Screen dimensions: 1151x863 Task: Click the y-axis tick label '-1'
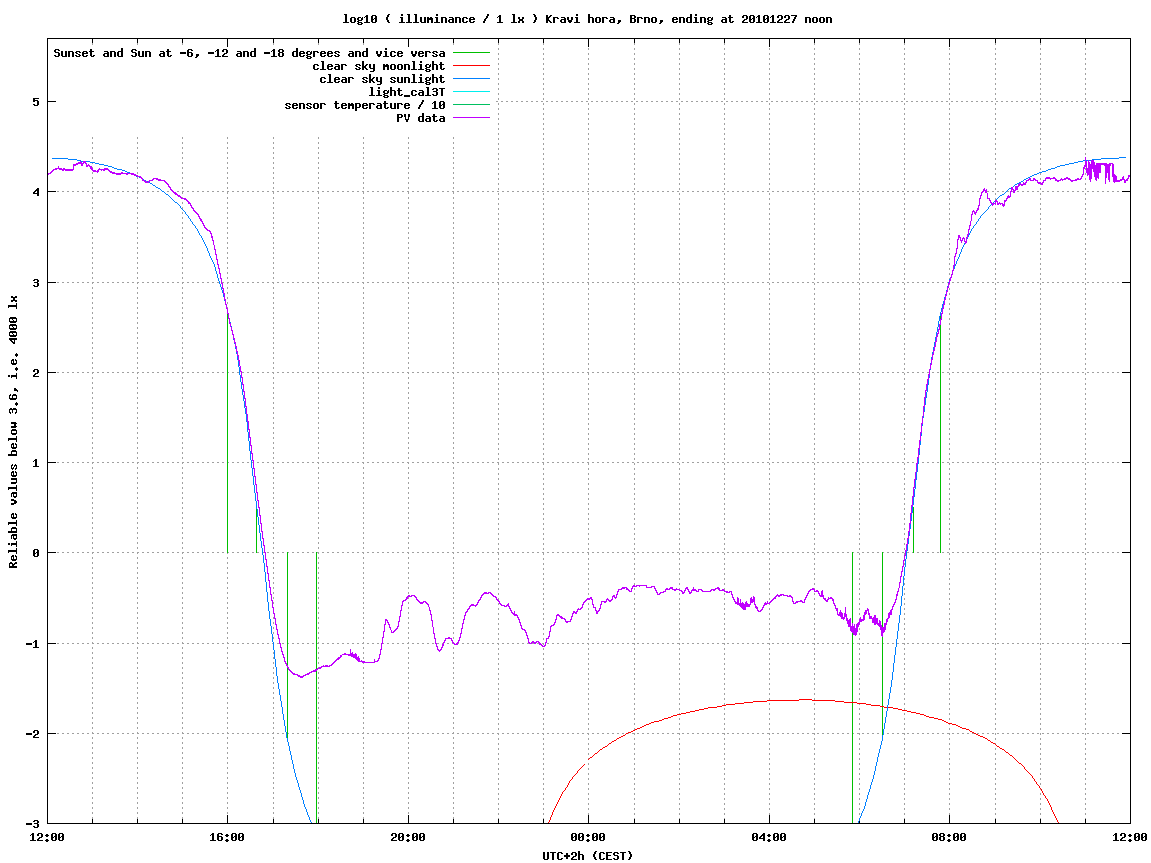pyautogui.click(x=32, y=644)
